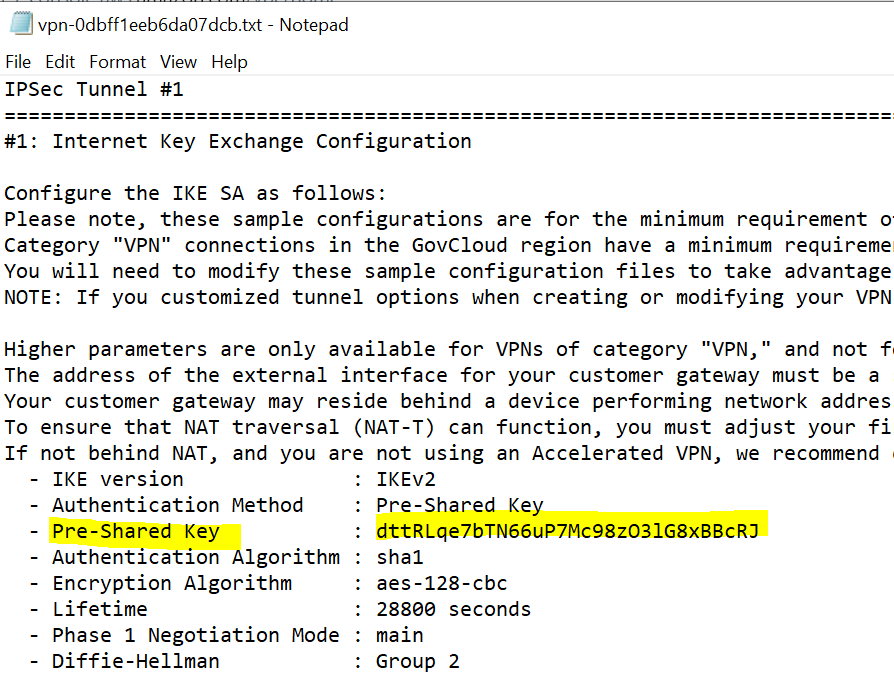This screenshot has height=691, width=894.
Task: Open the File menu
Action: (x=18, y=62)
